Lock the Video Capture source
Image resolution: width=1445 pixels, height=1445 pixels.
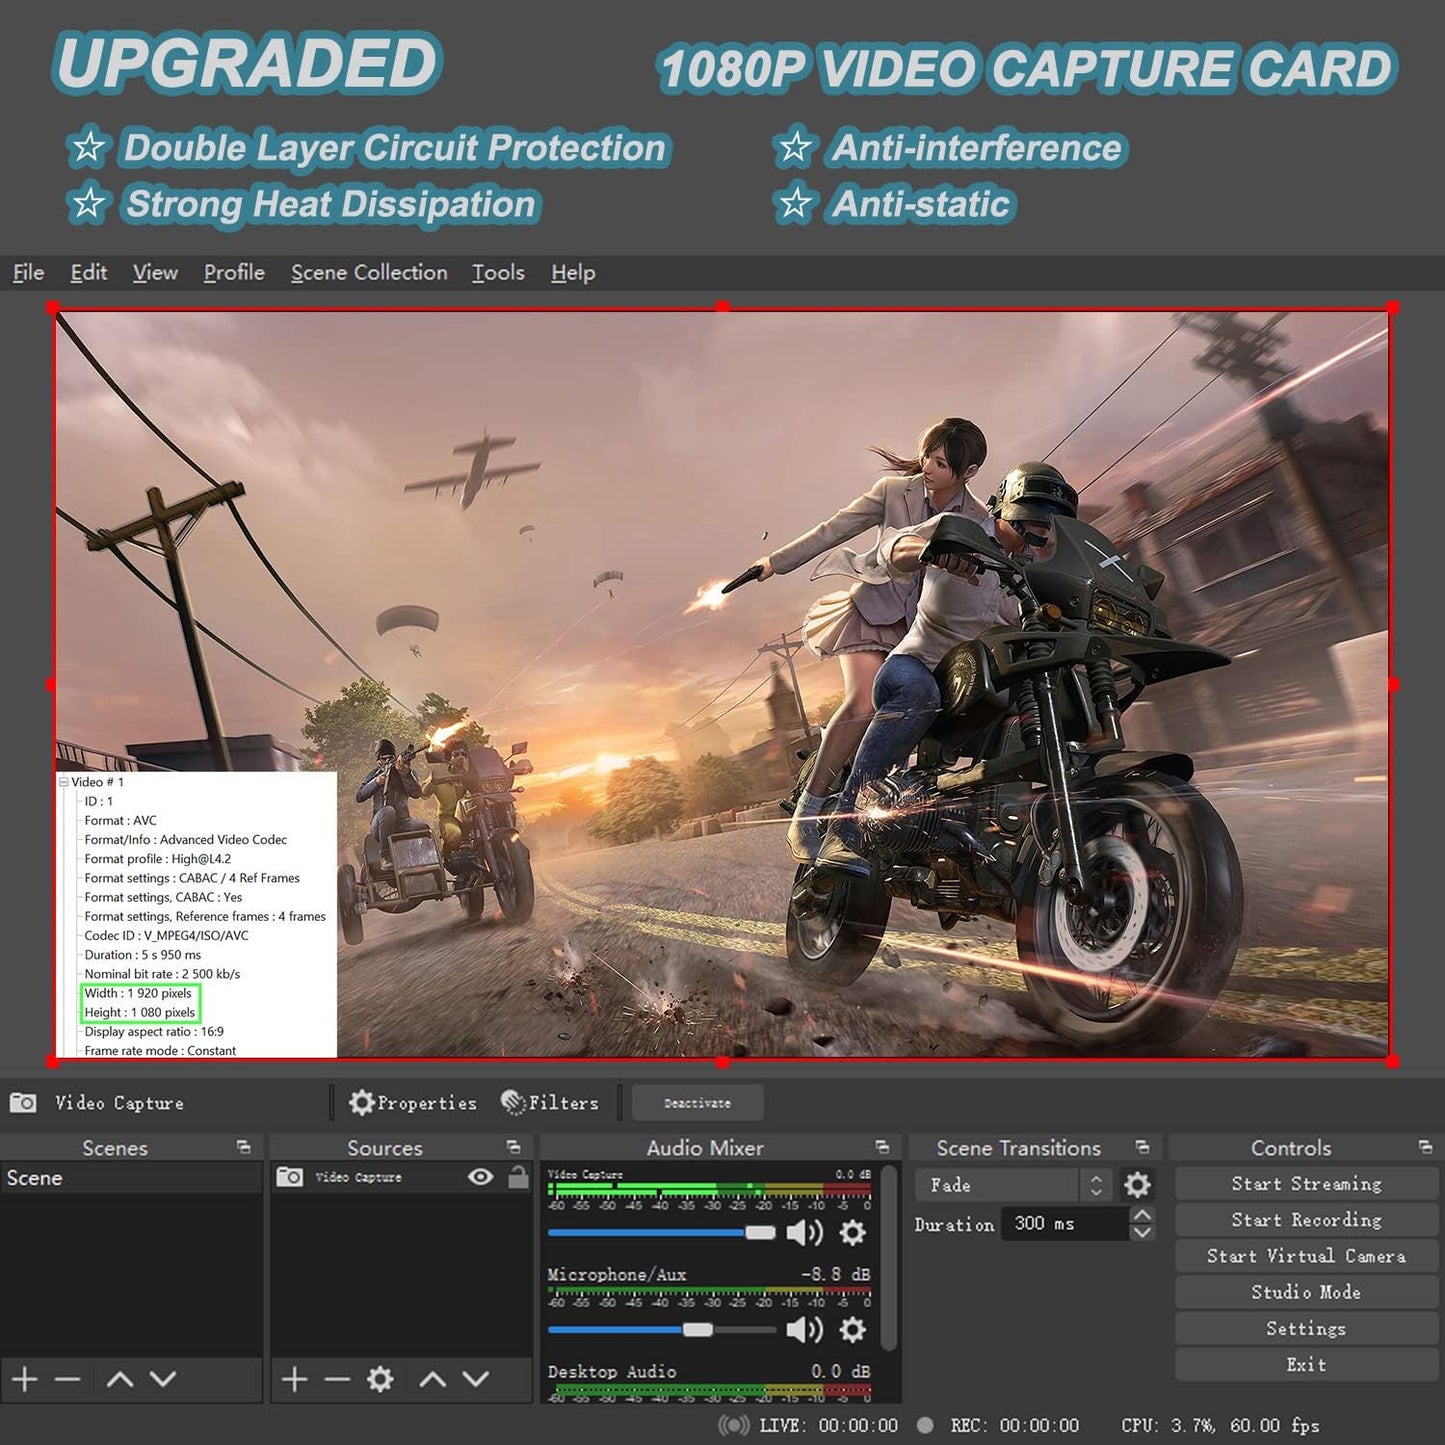[x=518, y=1178]
